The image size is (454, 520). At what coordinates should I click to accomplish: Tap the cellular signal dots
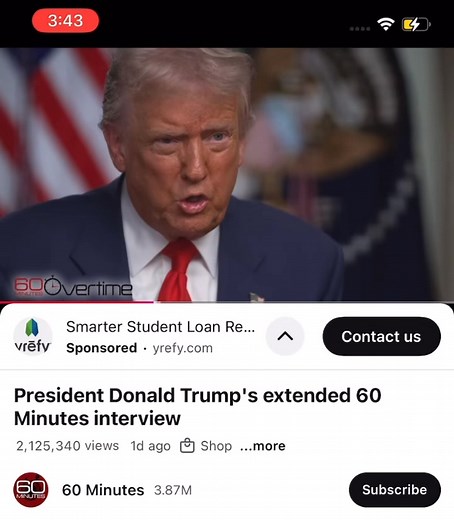[x=360, y=29]
